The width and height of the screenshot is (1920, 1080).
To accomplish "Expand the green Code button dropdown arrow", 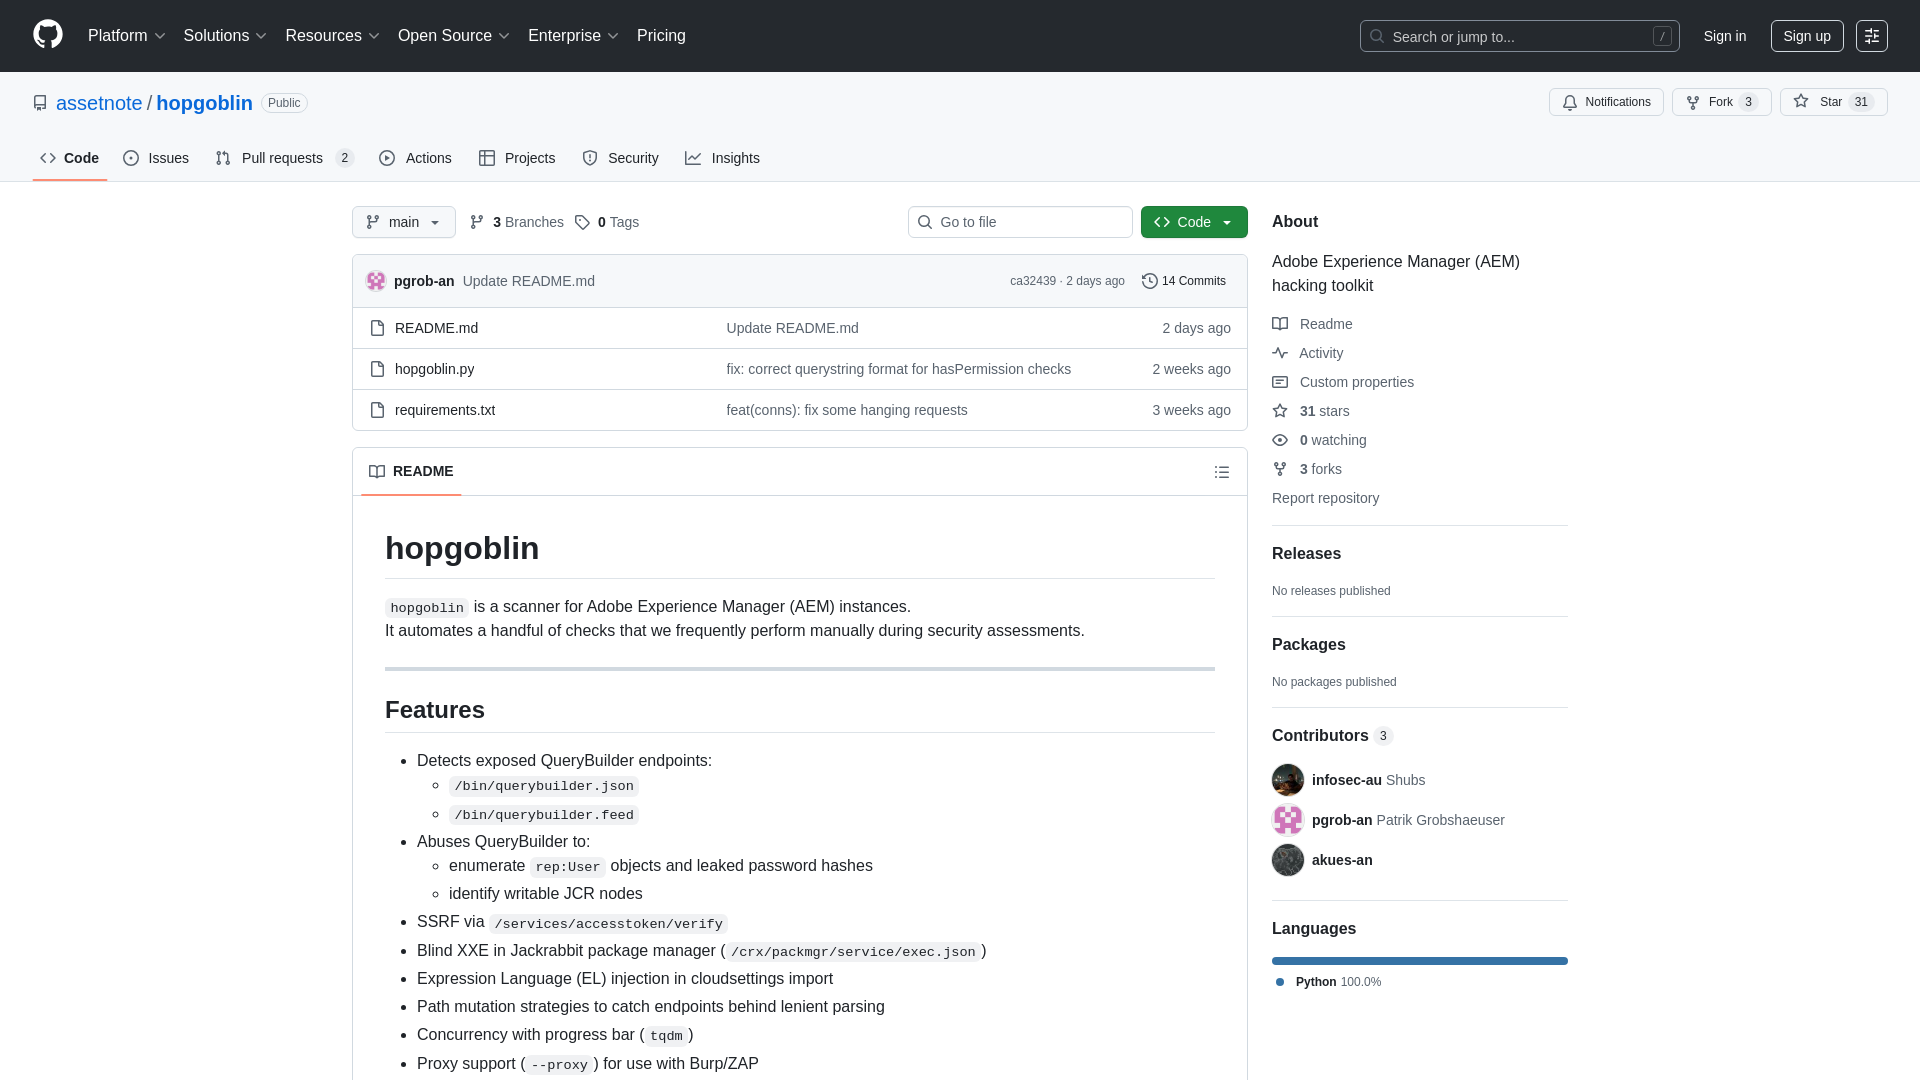I will click(1228, 222).
